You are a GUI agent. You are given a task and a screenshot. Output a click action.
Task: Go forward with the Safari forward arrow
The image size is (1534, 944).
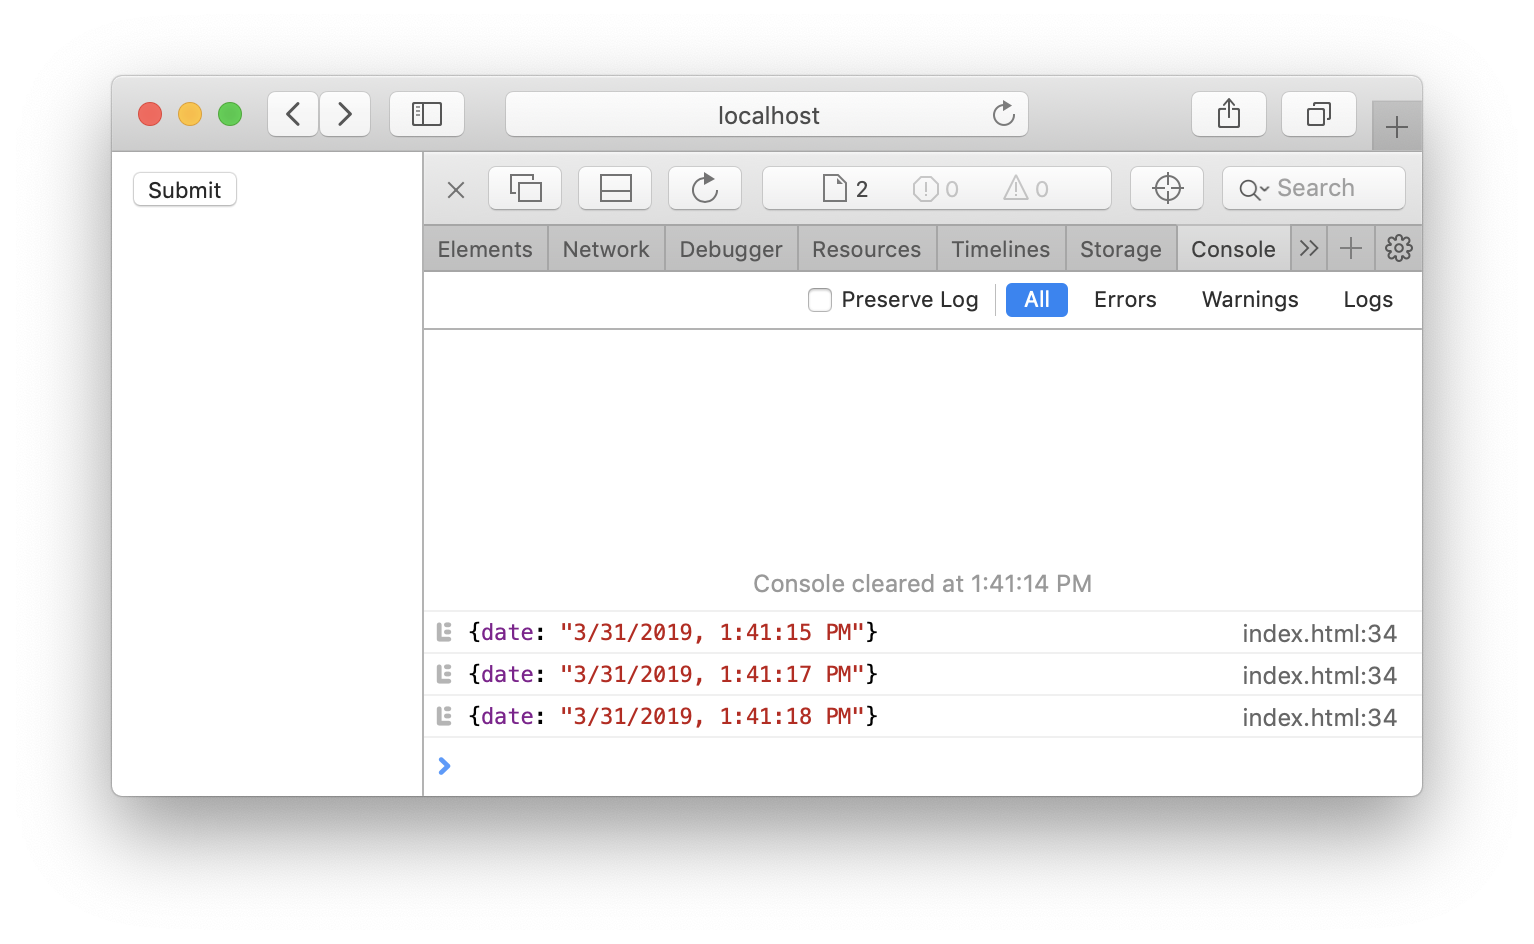[x=345, y=114]
